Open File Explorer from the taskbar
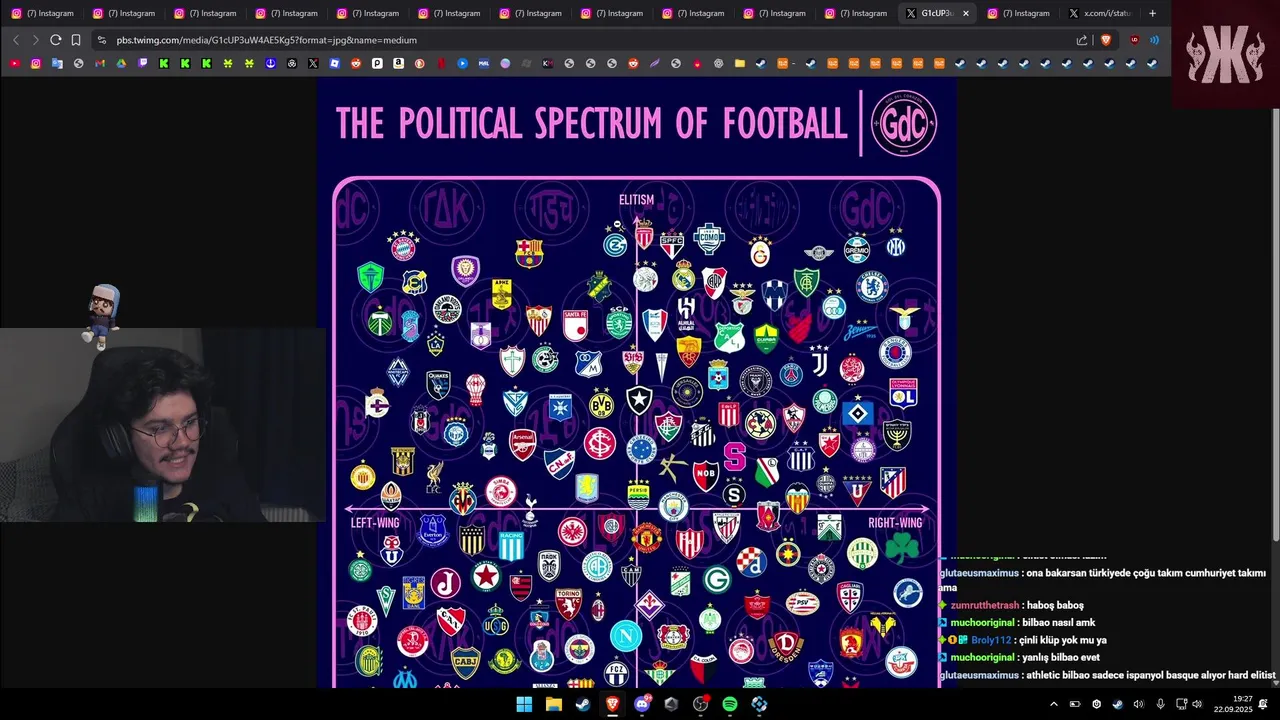The width and height of the screenshot is (1280, 720). [554, 704]
